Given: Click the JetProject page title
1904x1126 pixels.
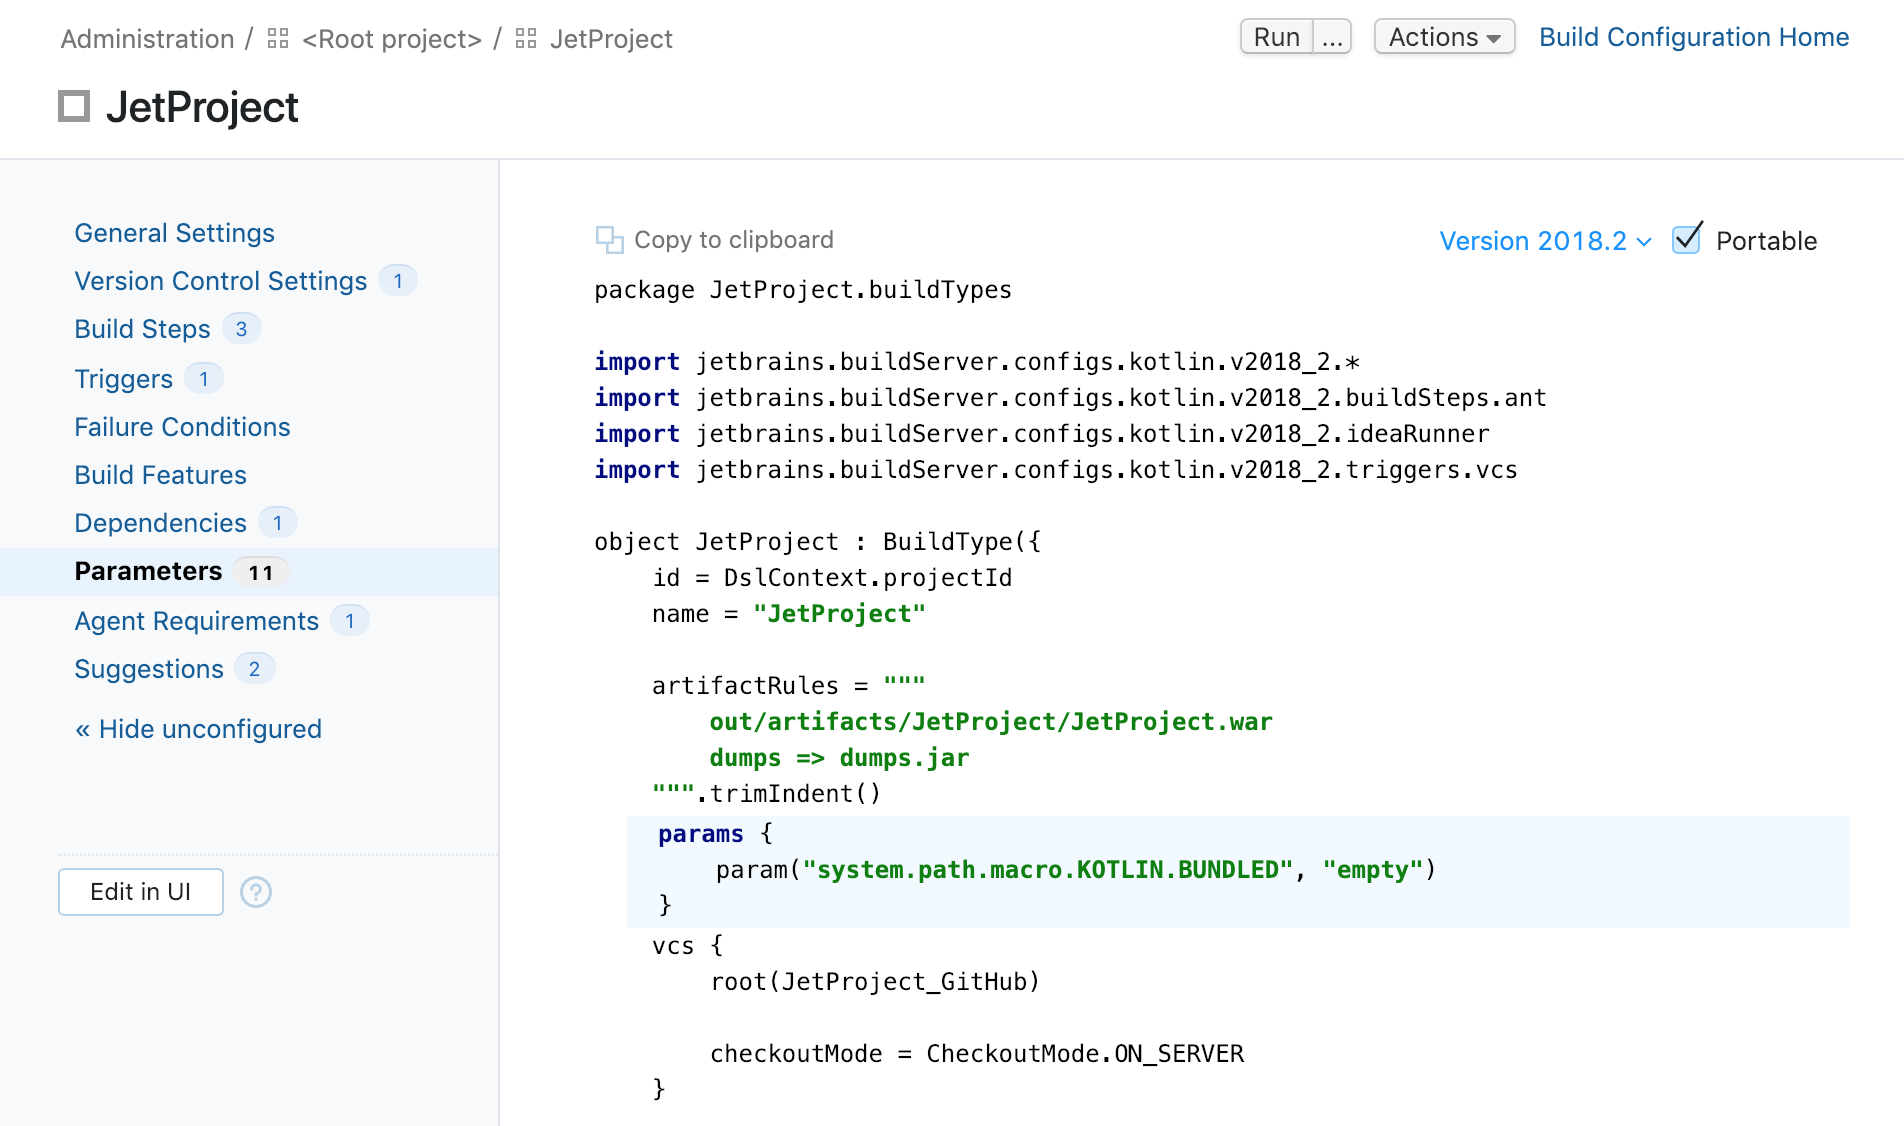Looking at the screenshot, I should pyautogui.click(x=202, y=107).
